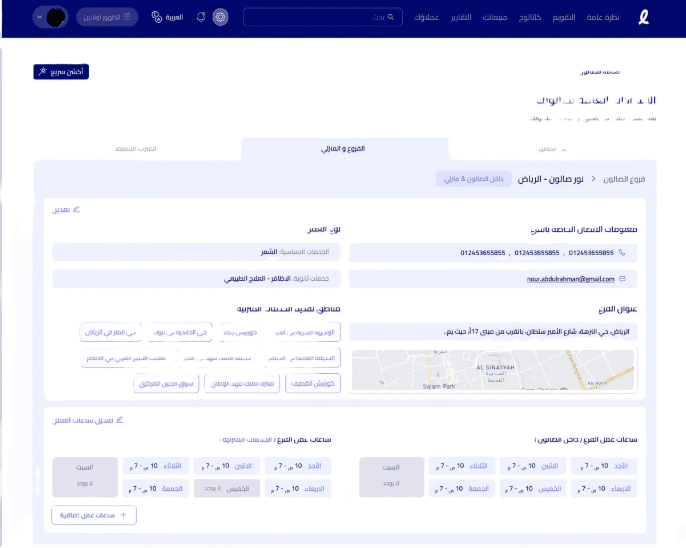
Task: Select the سوق الجبيل المركزي area chip
Action: 166,384
